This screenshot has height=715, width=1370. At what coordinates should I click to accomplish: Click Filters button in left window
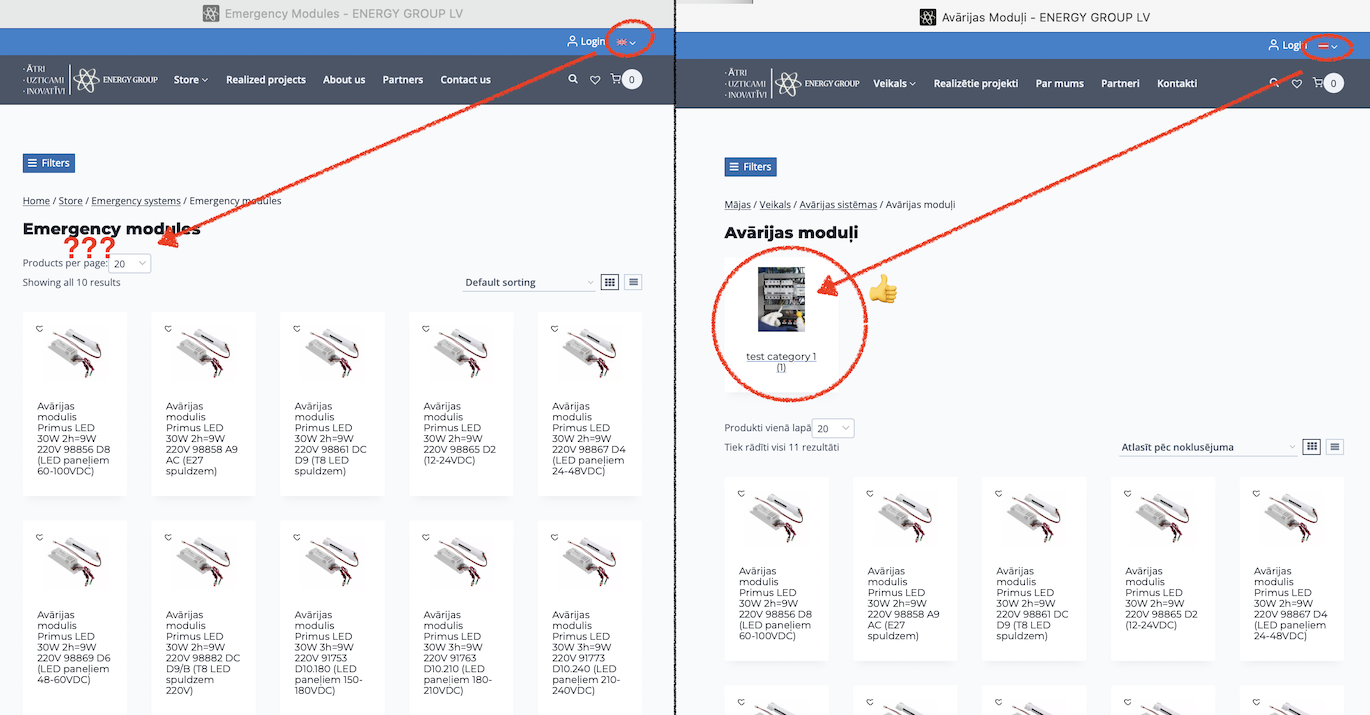[49, 163]
